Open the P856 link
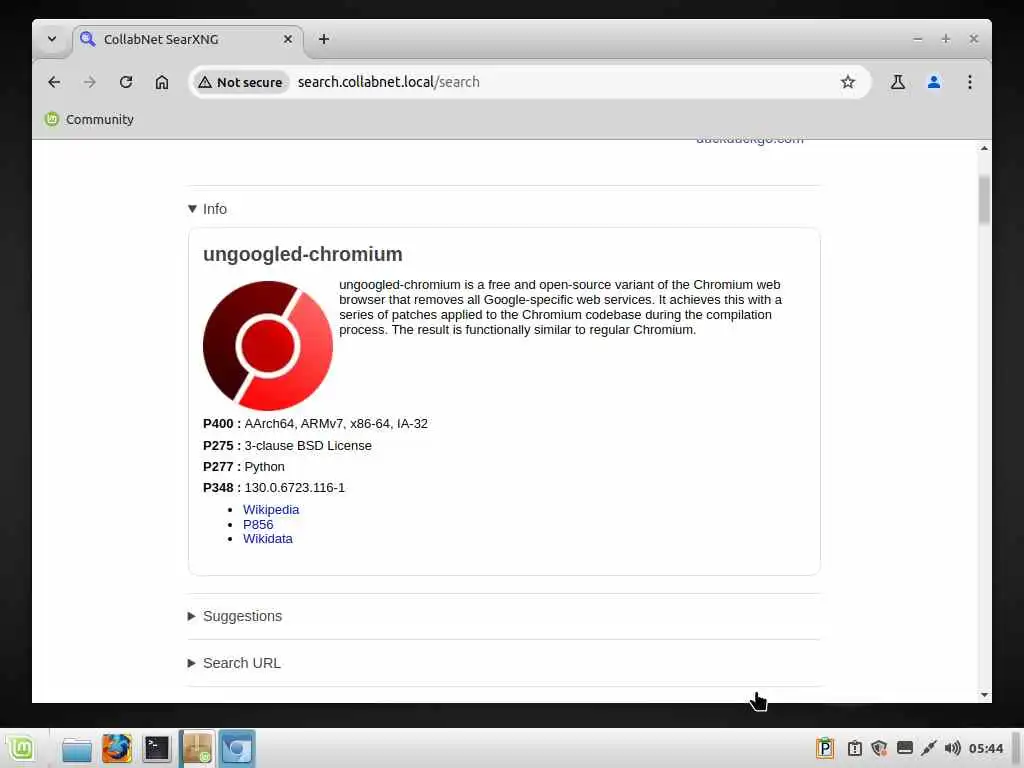This screenshot has width=1024, height=768. pyautogui.click(x=258, y=524)
